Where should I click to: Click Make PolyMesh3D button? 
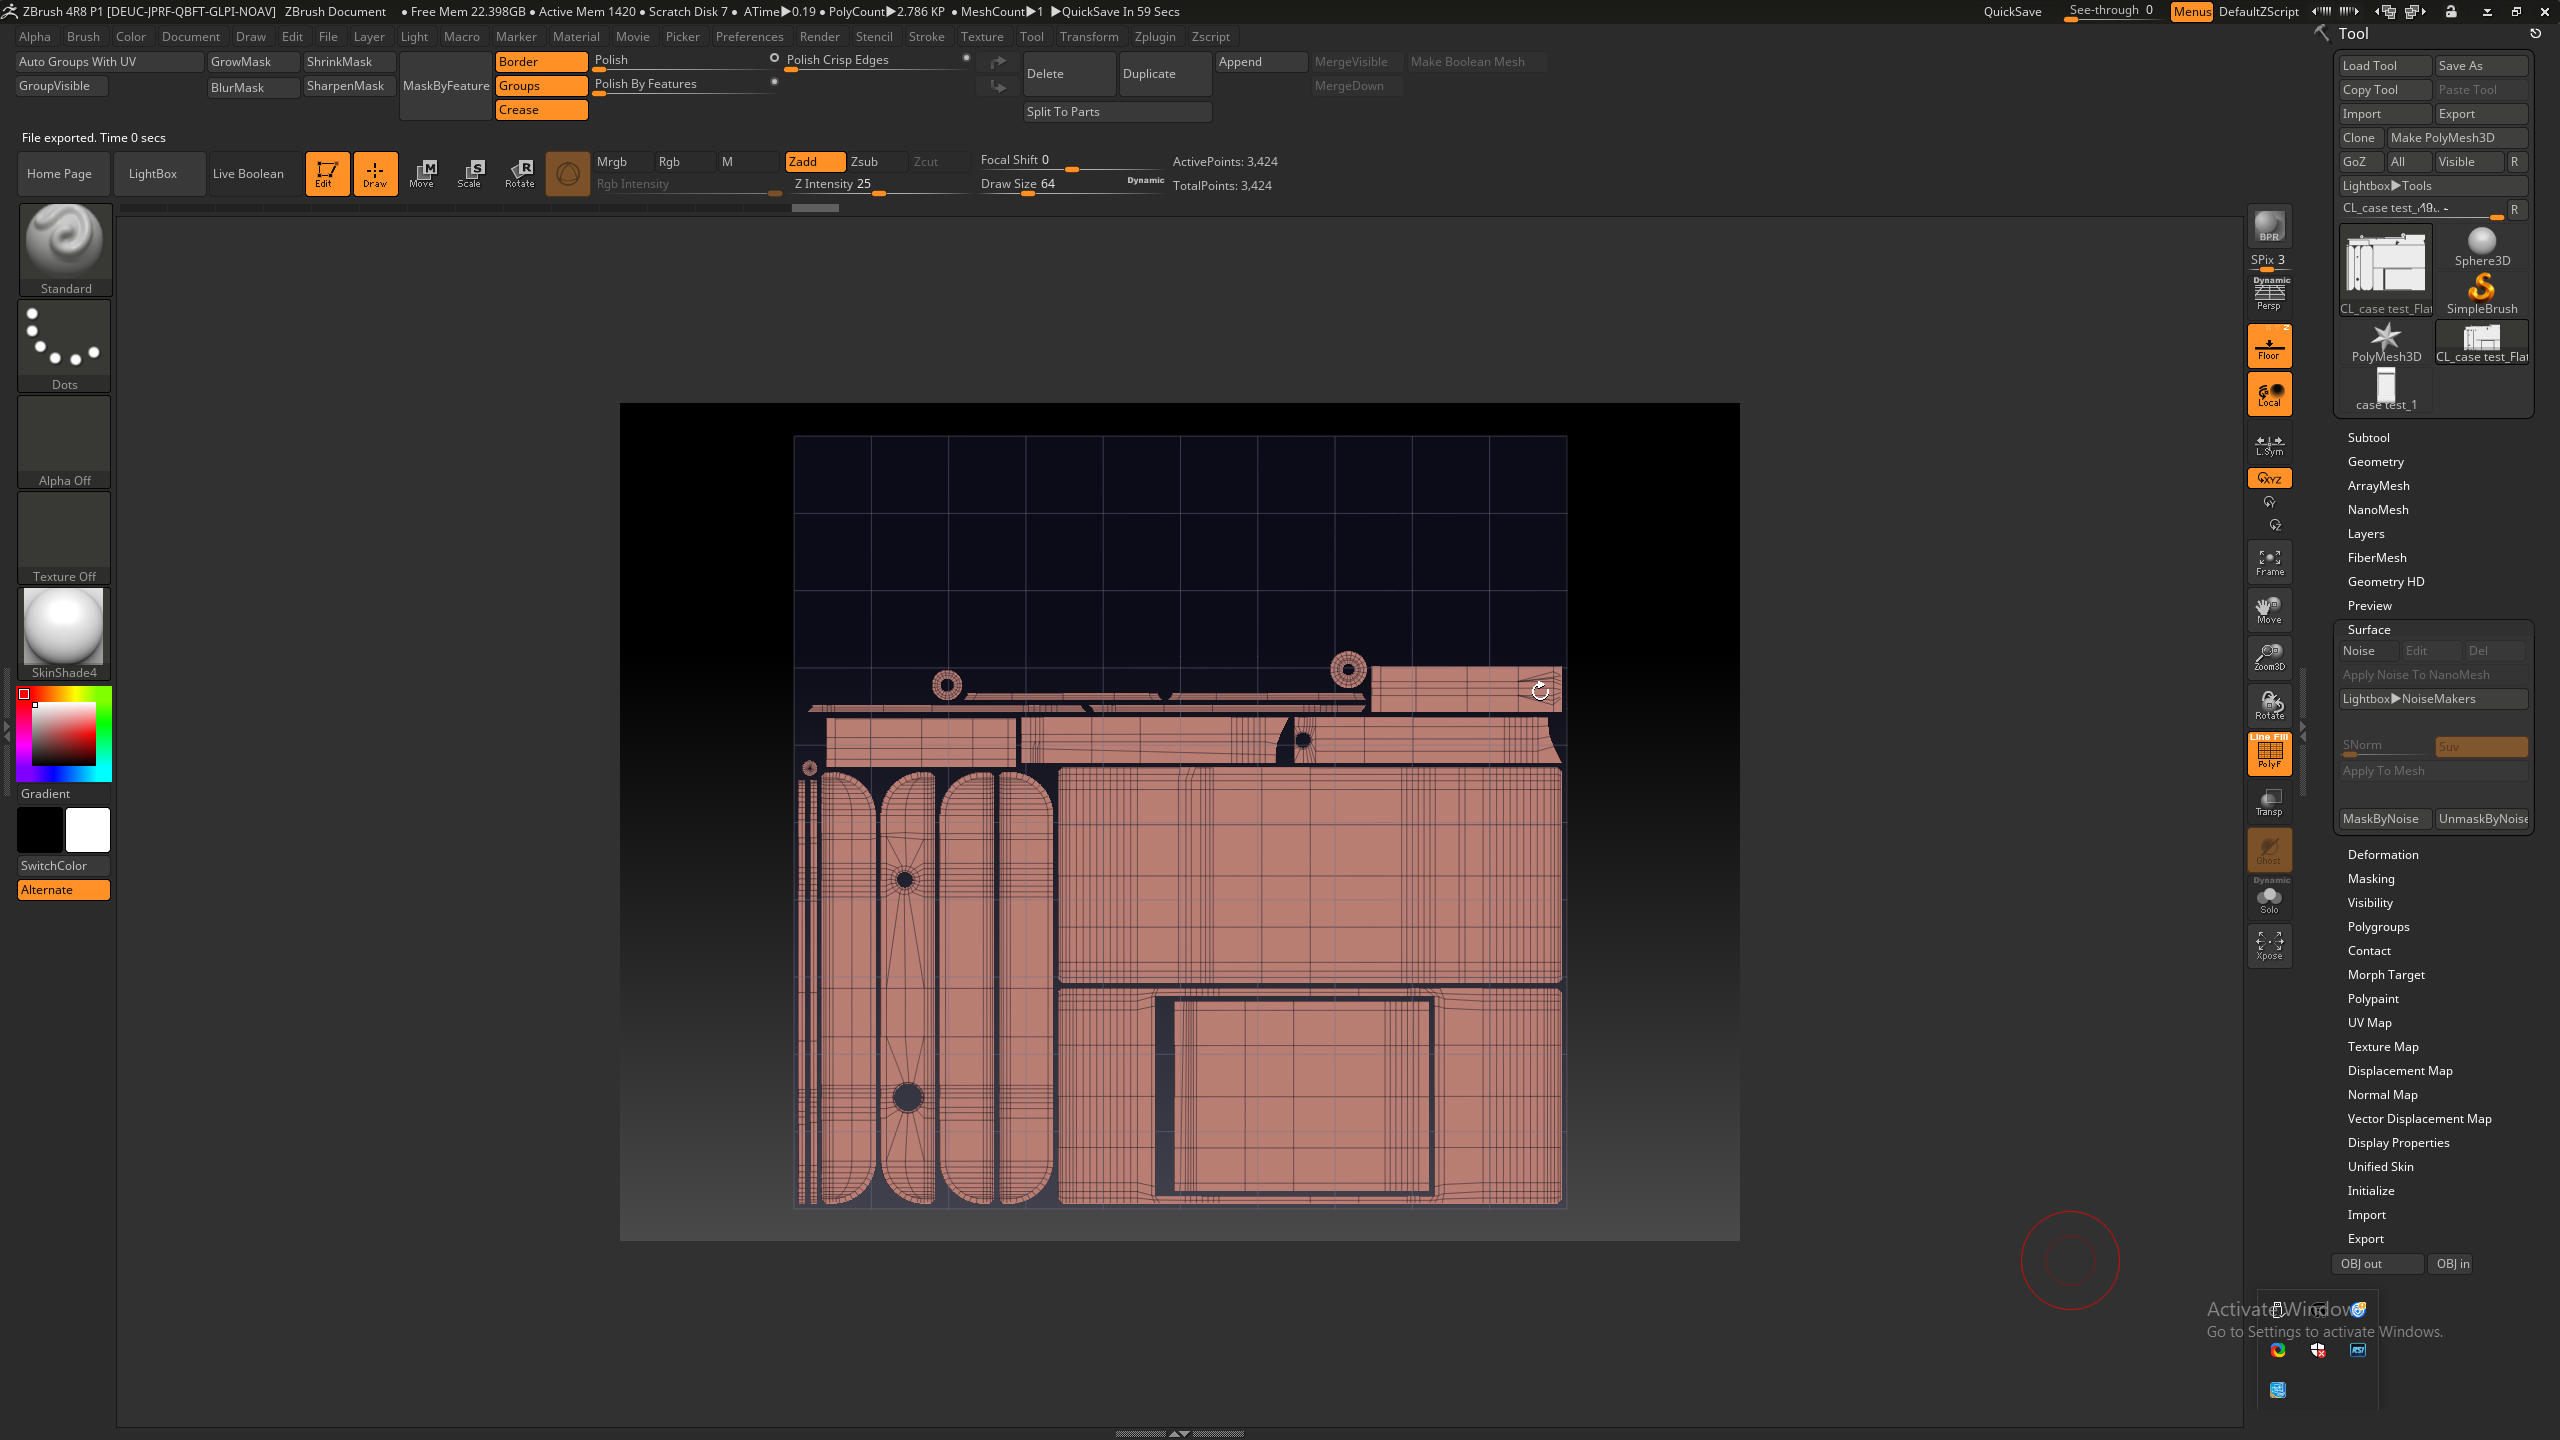(x=2457, y=138)
